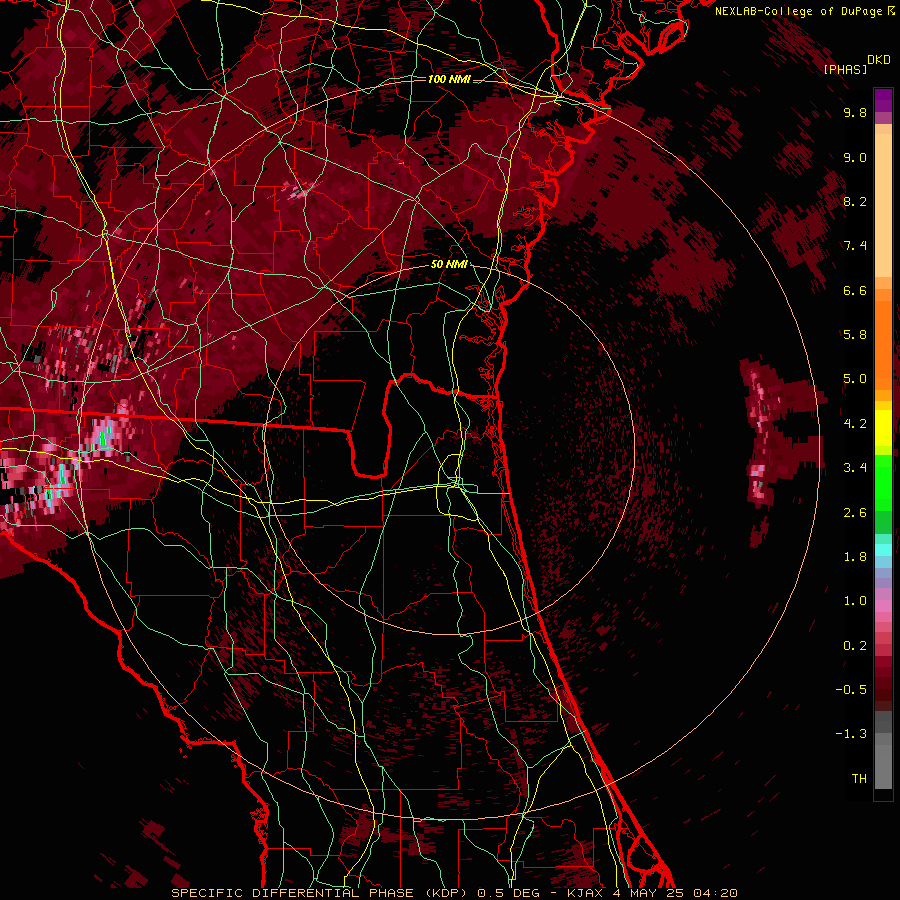Screen dimensions: 900x900
Task: Click the 3.4 value on the scale
Action: [855, 468]
